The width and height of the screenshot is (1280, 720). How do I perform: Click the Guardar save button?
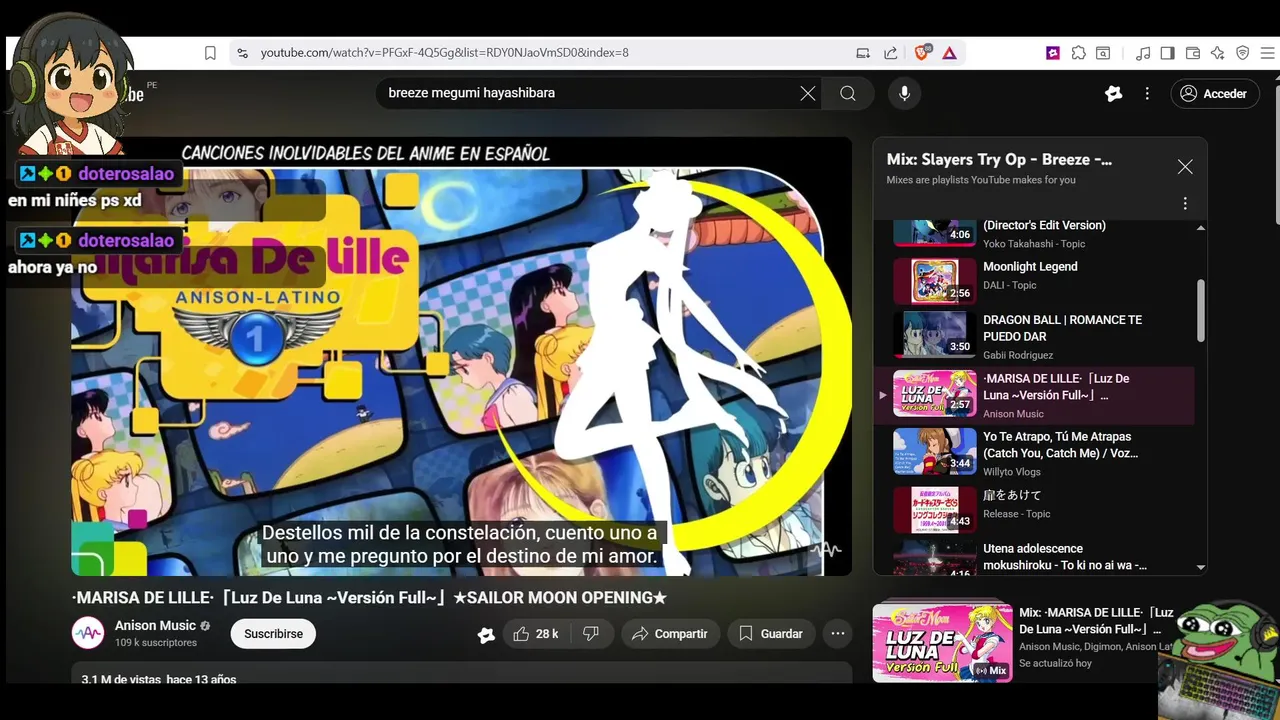coord(770,634)
